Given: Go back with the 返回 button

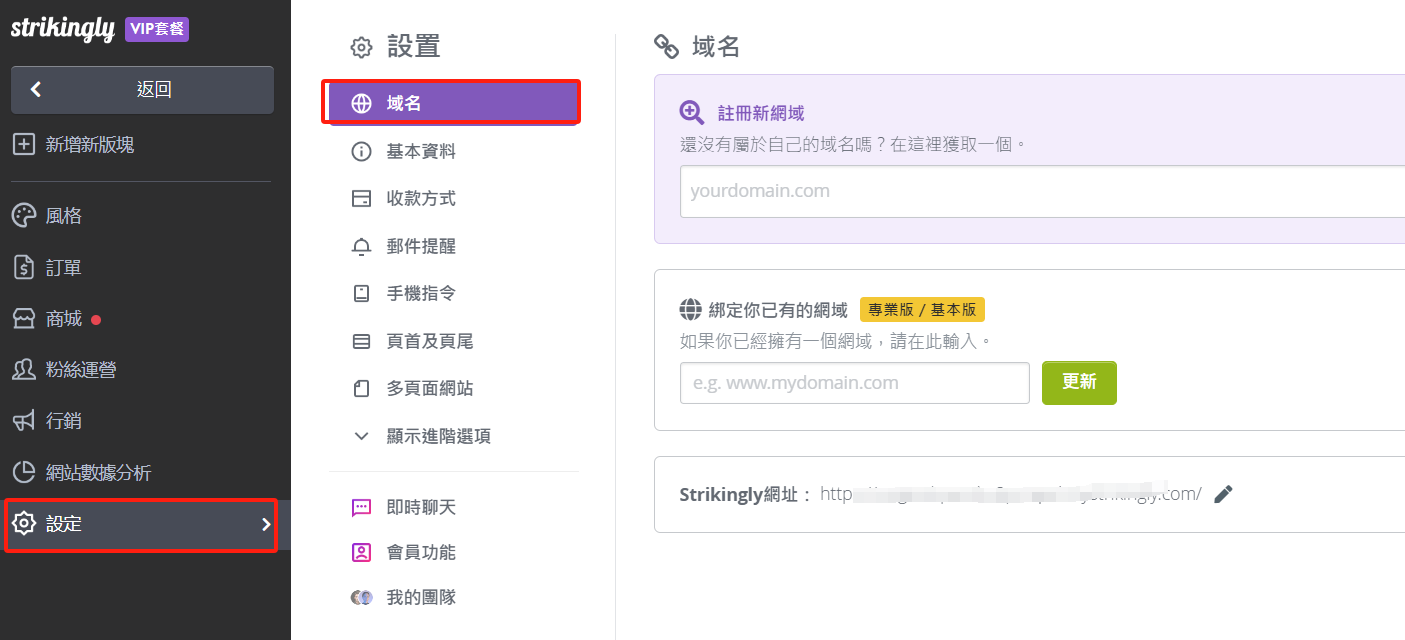Looking at the screenshot, I should tap(142, 90).
